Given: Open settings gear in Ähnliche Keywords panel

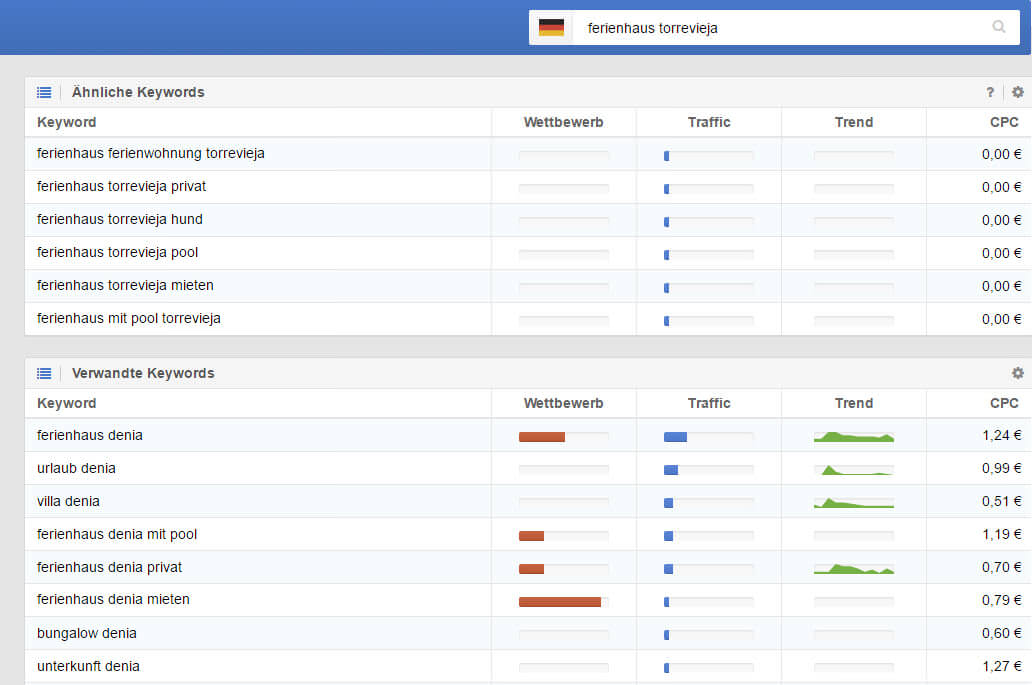Looking at the screenshot, I should [x=1018, y=92].
